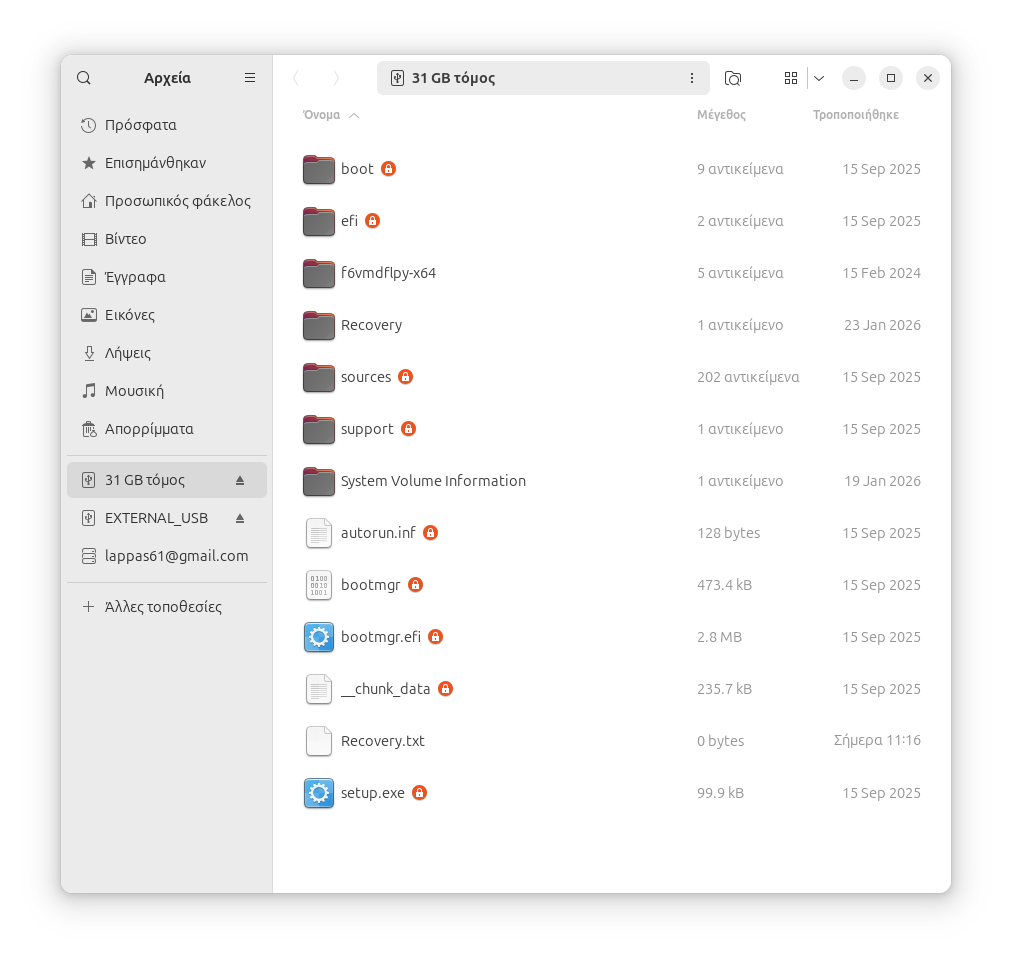Switch to grid view icon
Image resolution: width=1012 pixels, height=960 pixels.
[x=791, y=78]
